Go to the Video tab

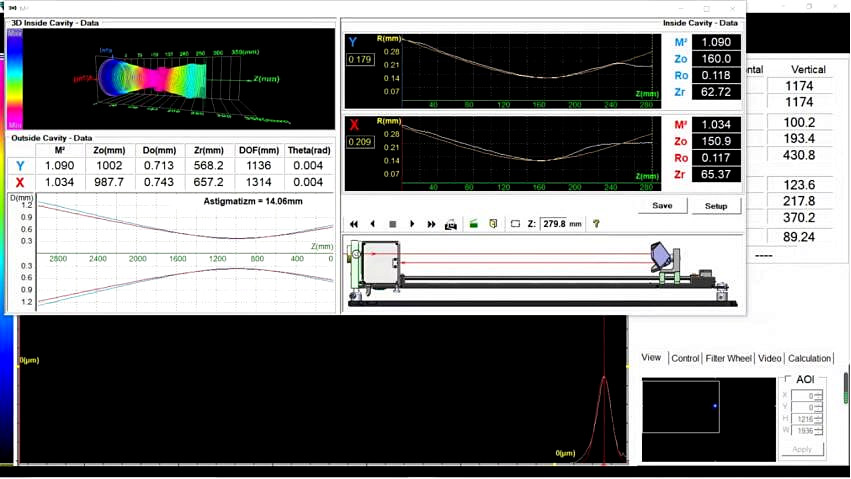click(769, 358)
